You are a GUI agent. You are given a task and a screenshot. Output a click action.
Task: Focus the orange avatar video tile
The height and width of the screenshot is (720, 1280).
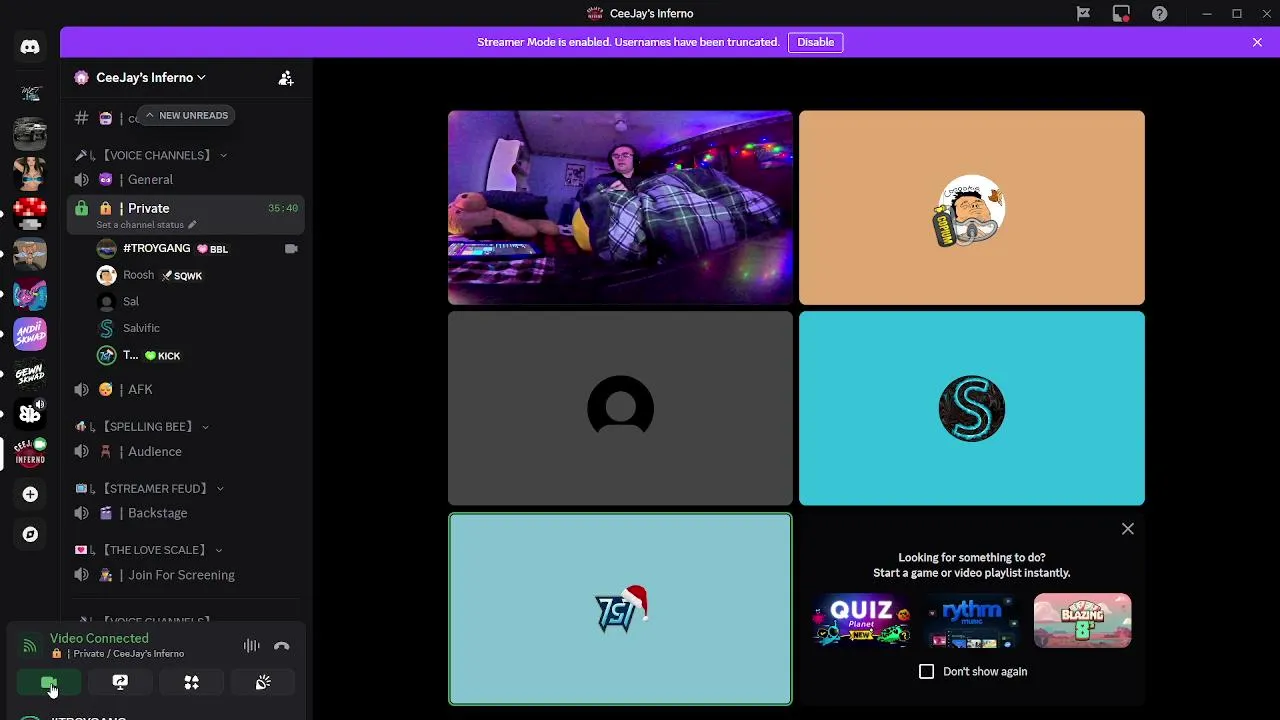(x=972, y=207)
